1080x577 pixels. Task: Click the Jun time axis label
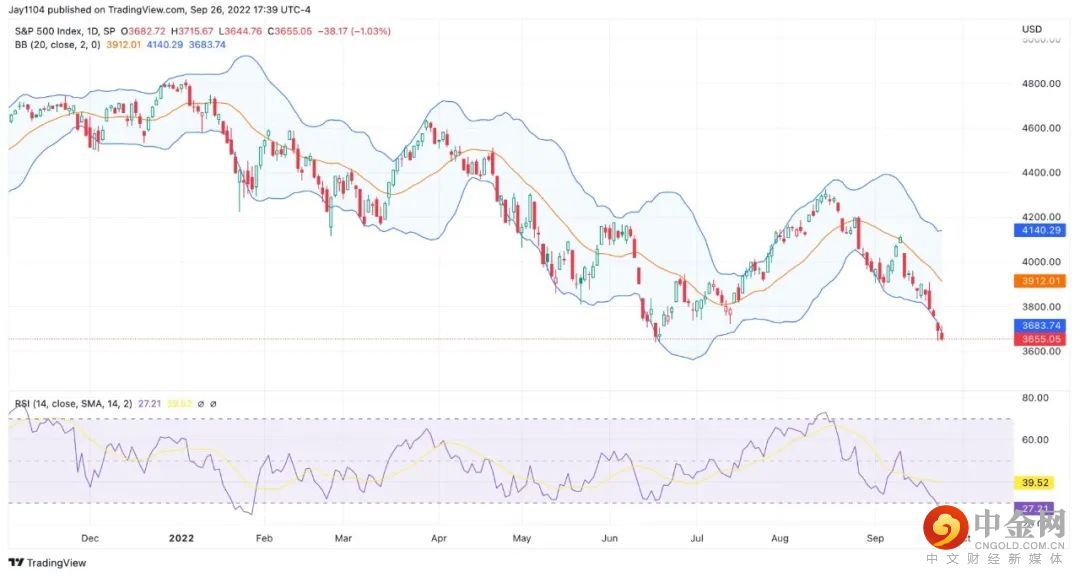click(610, 538)
